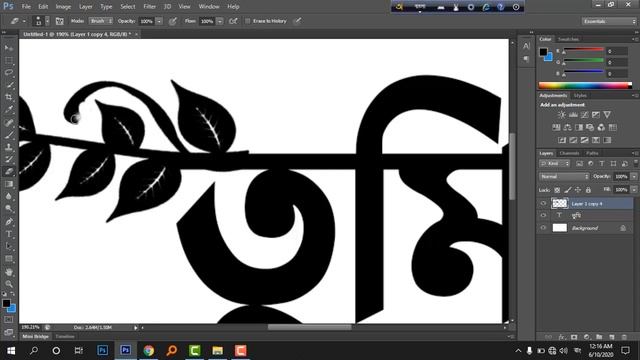Select the Rectangular Marquee tool

click(x=9, y=60)
